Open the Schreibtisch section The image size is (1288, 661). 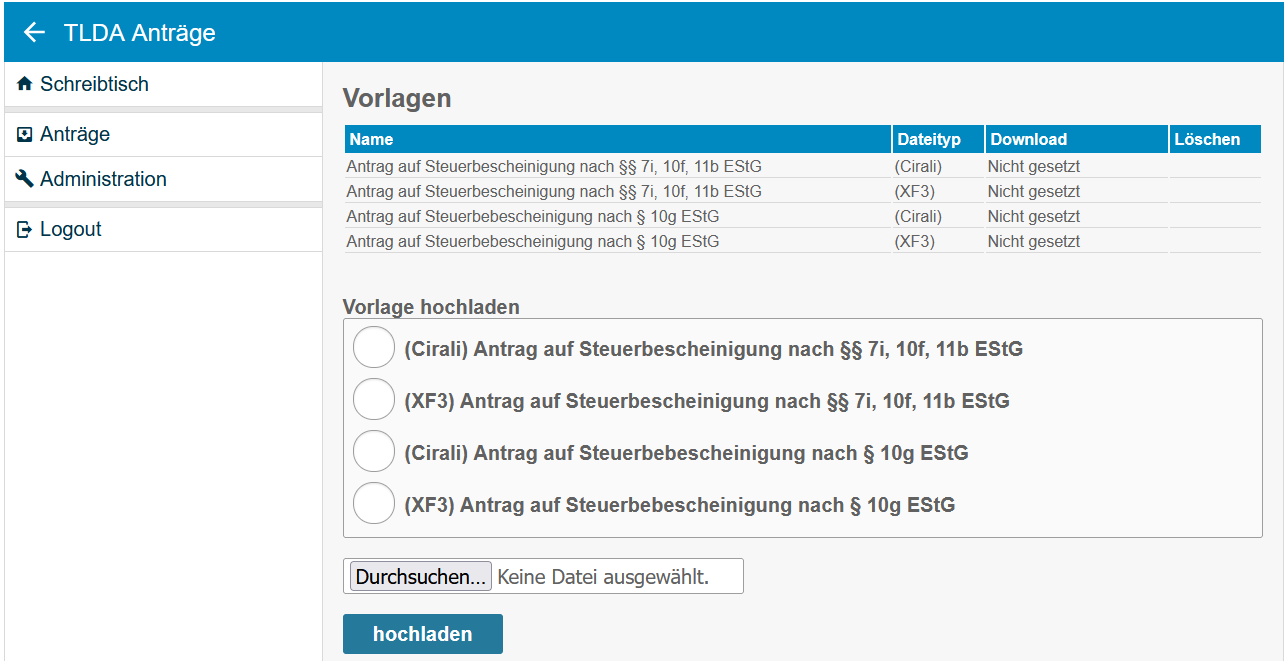click(93, 84)
